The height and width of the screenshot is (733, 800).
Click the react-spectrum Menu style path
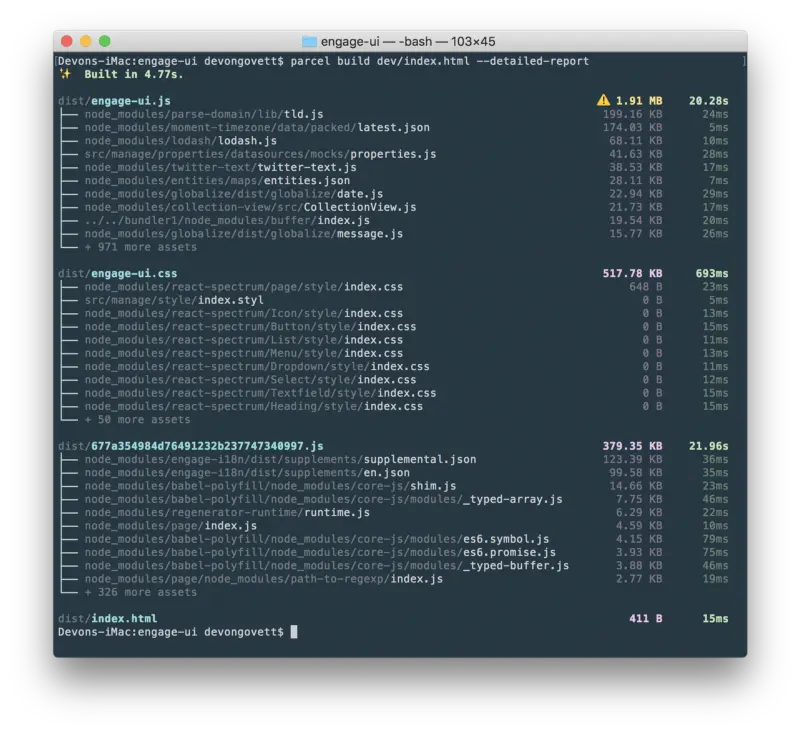(244, 353)
